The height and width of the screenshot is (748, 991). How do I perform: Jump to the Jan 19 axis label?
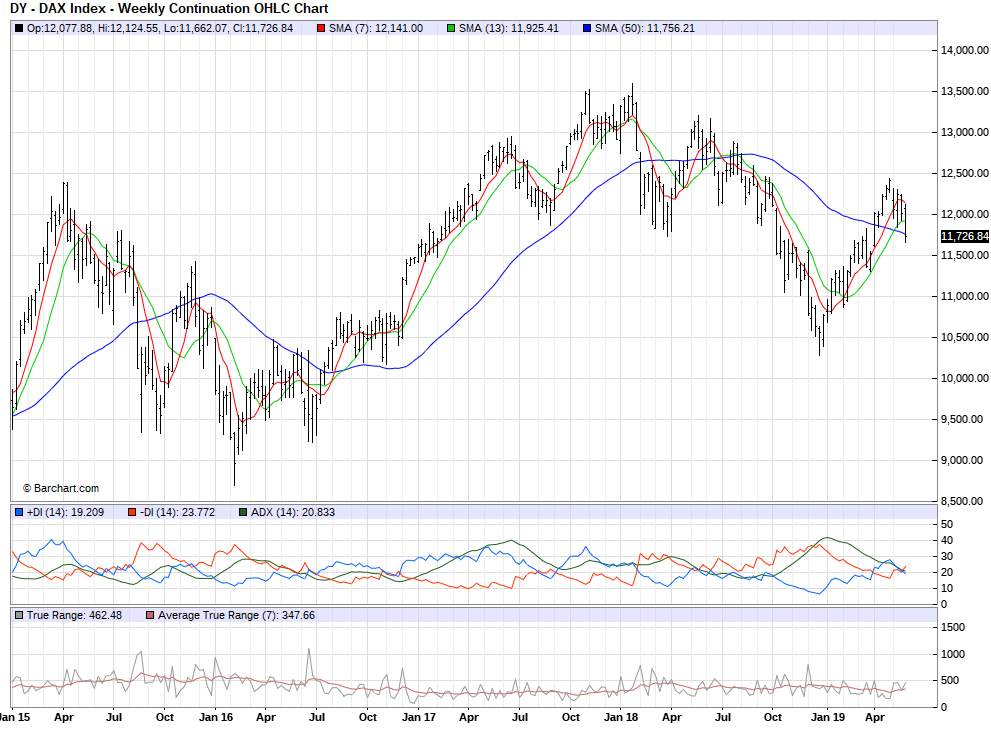pos(826,717)
